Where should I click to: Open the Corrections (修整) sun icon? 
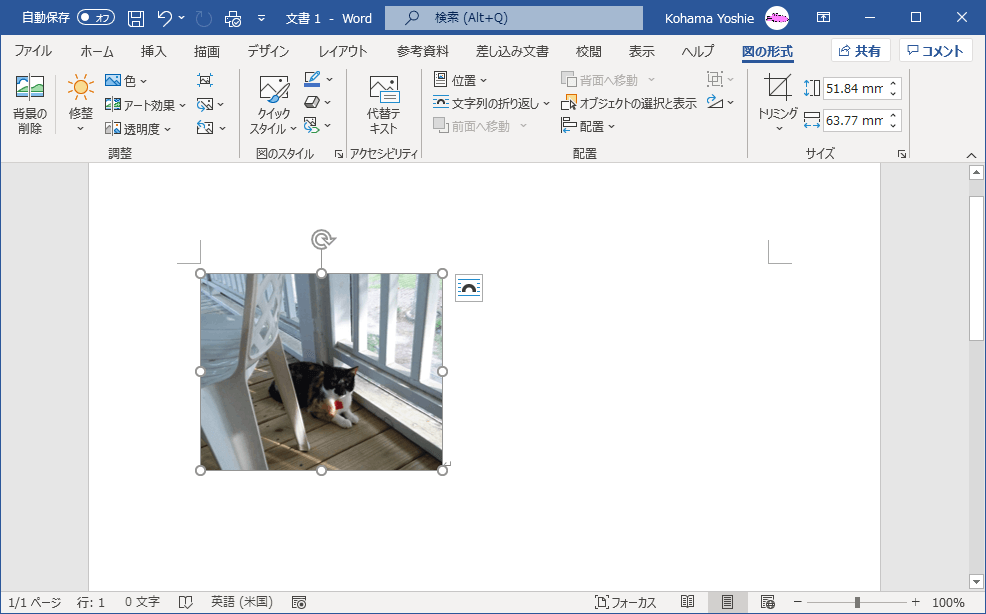pyautogui.click(x=80, y=87)
